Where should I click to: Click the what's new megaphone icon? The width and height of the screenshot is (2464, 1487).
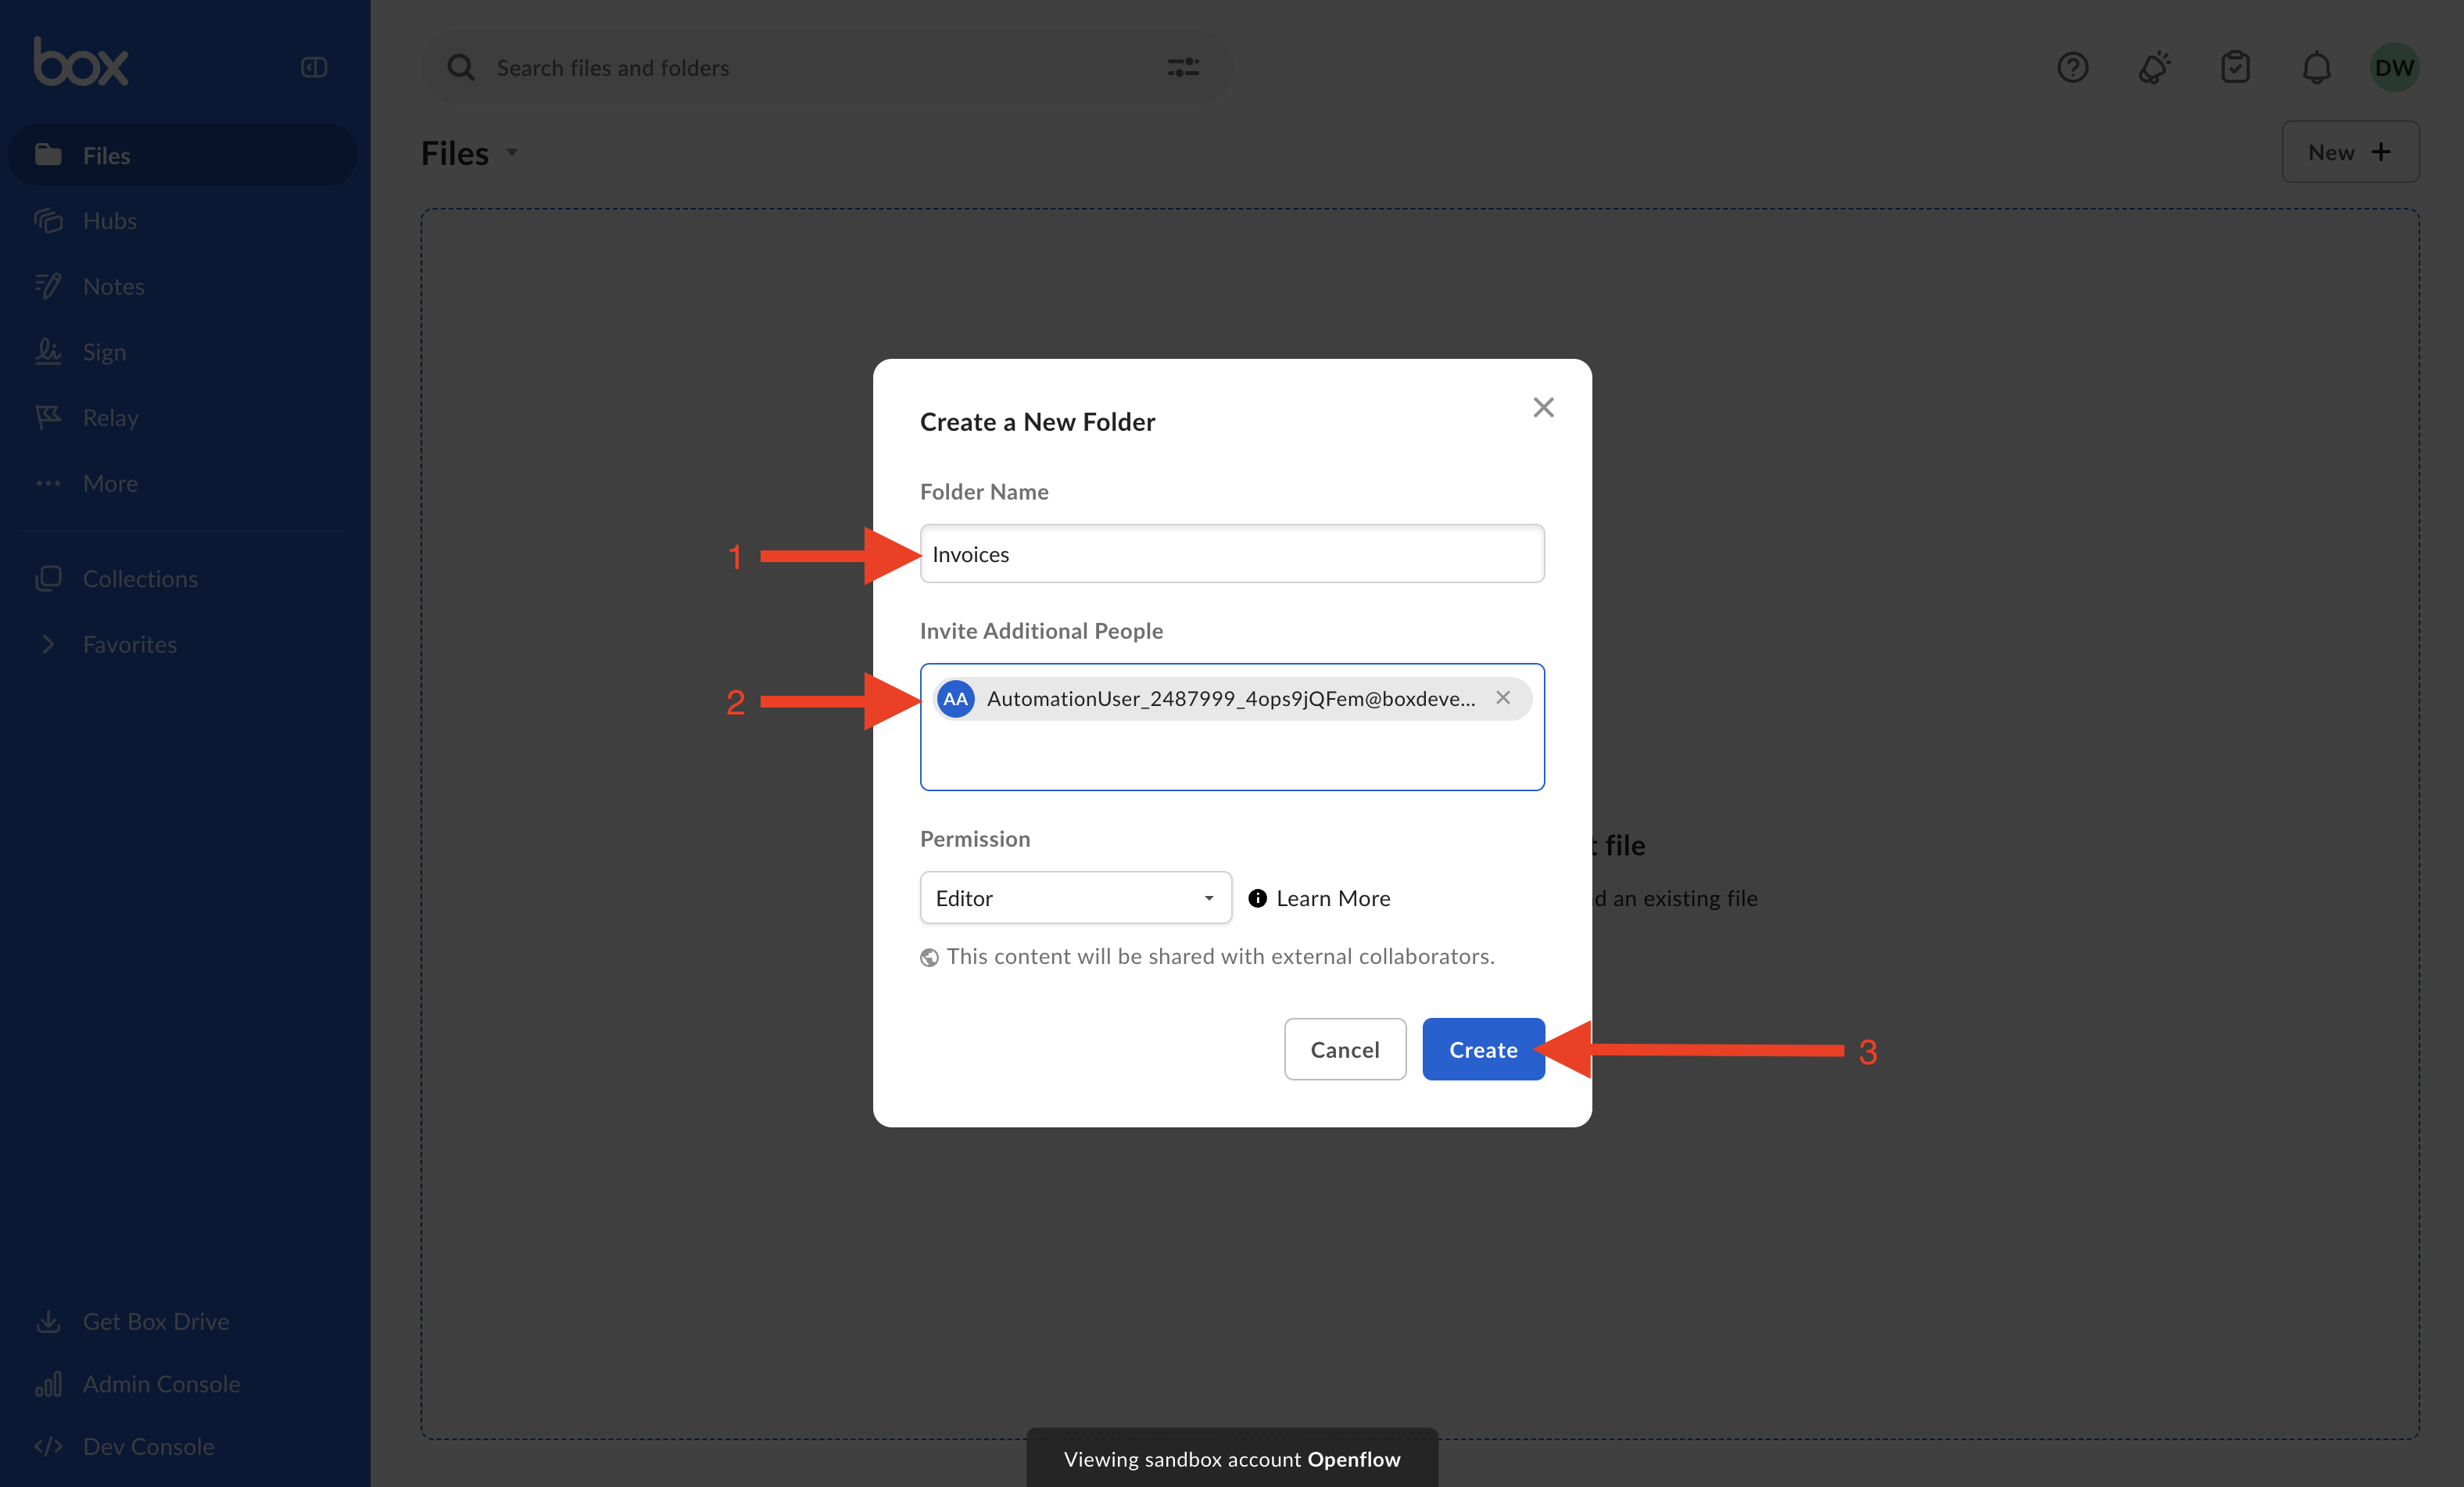pyautogui.click(x=2154, y=67)
